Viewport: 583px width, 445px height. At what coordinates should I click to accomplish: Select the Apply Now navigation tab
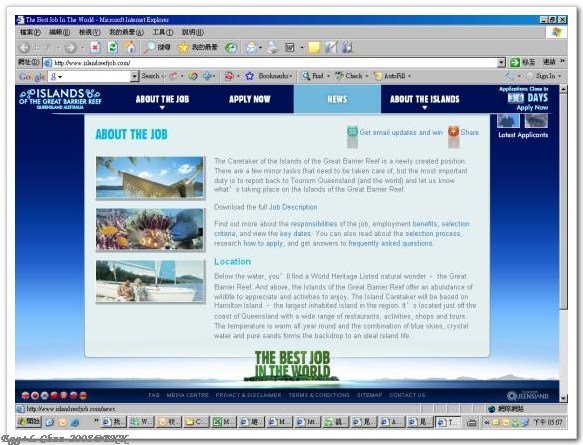249,99
